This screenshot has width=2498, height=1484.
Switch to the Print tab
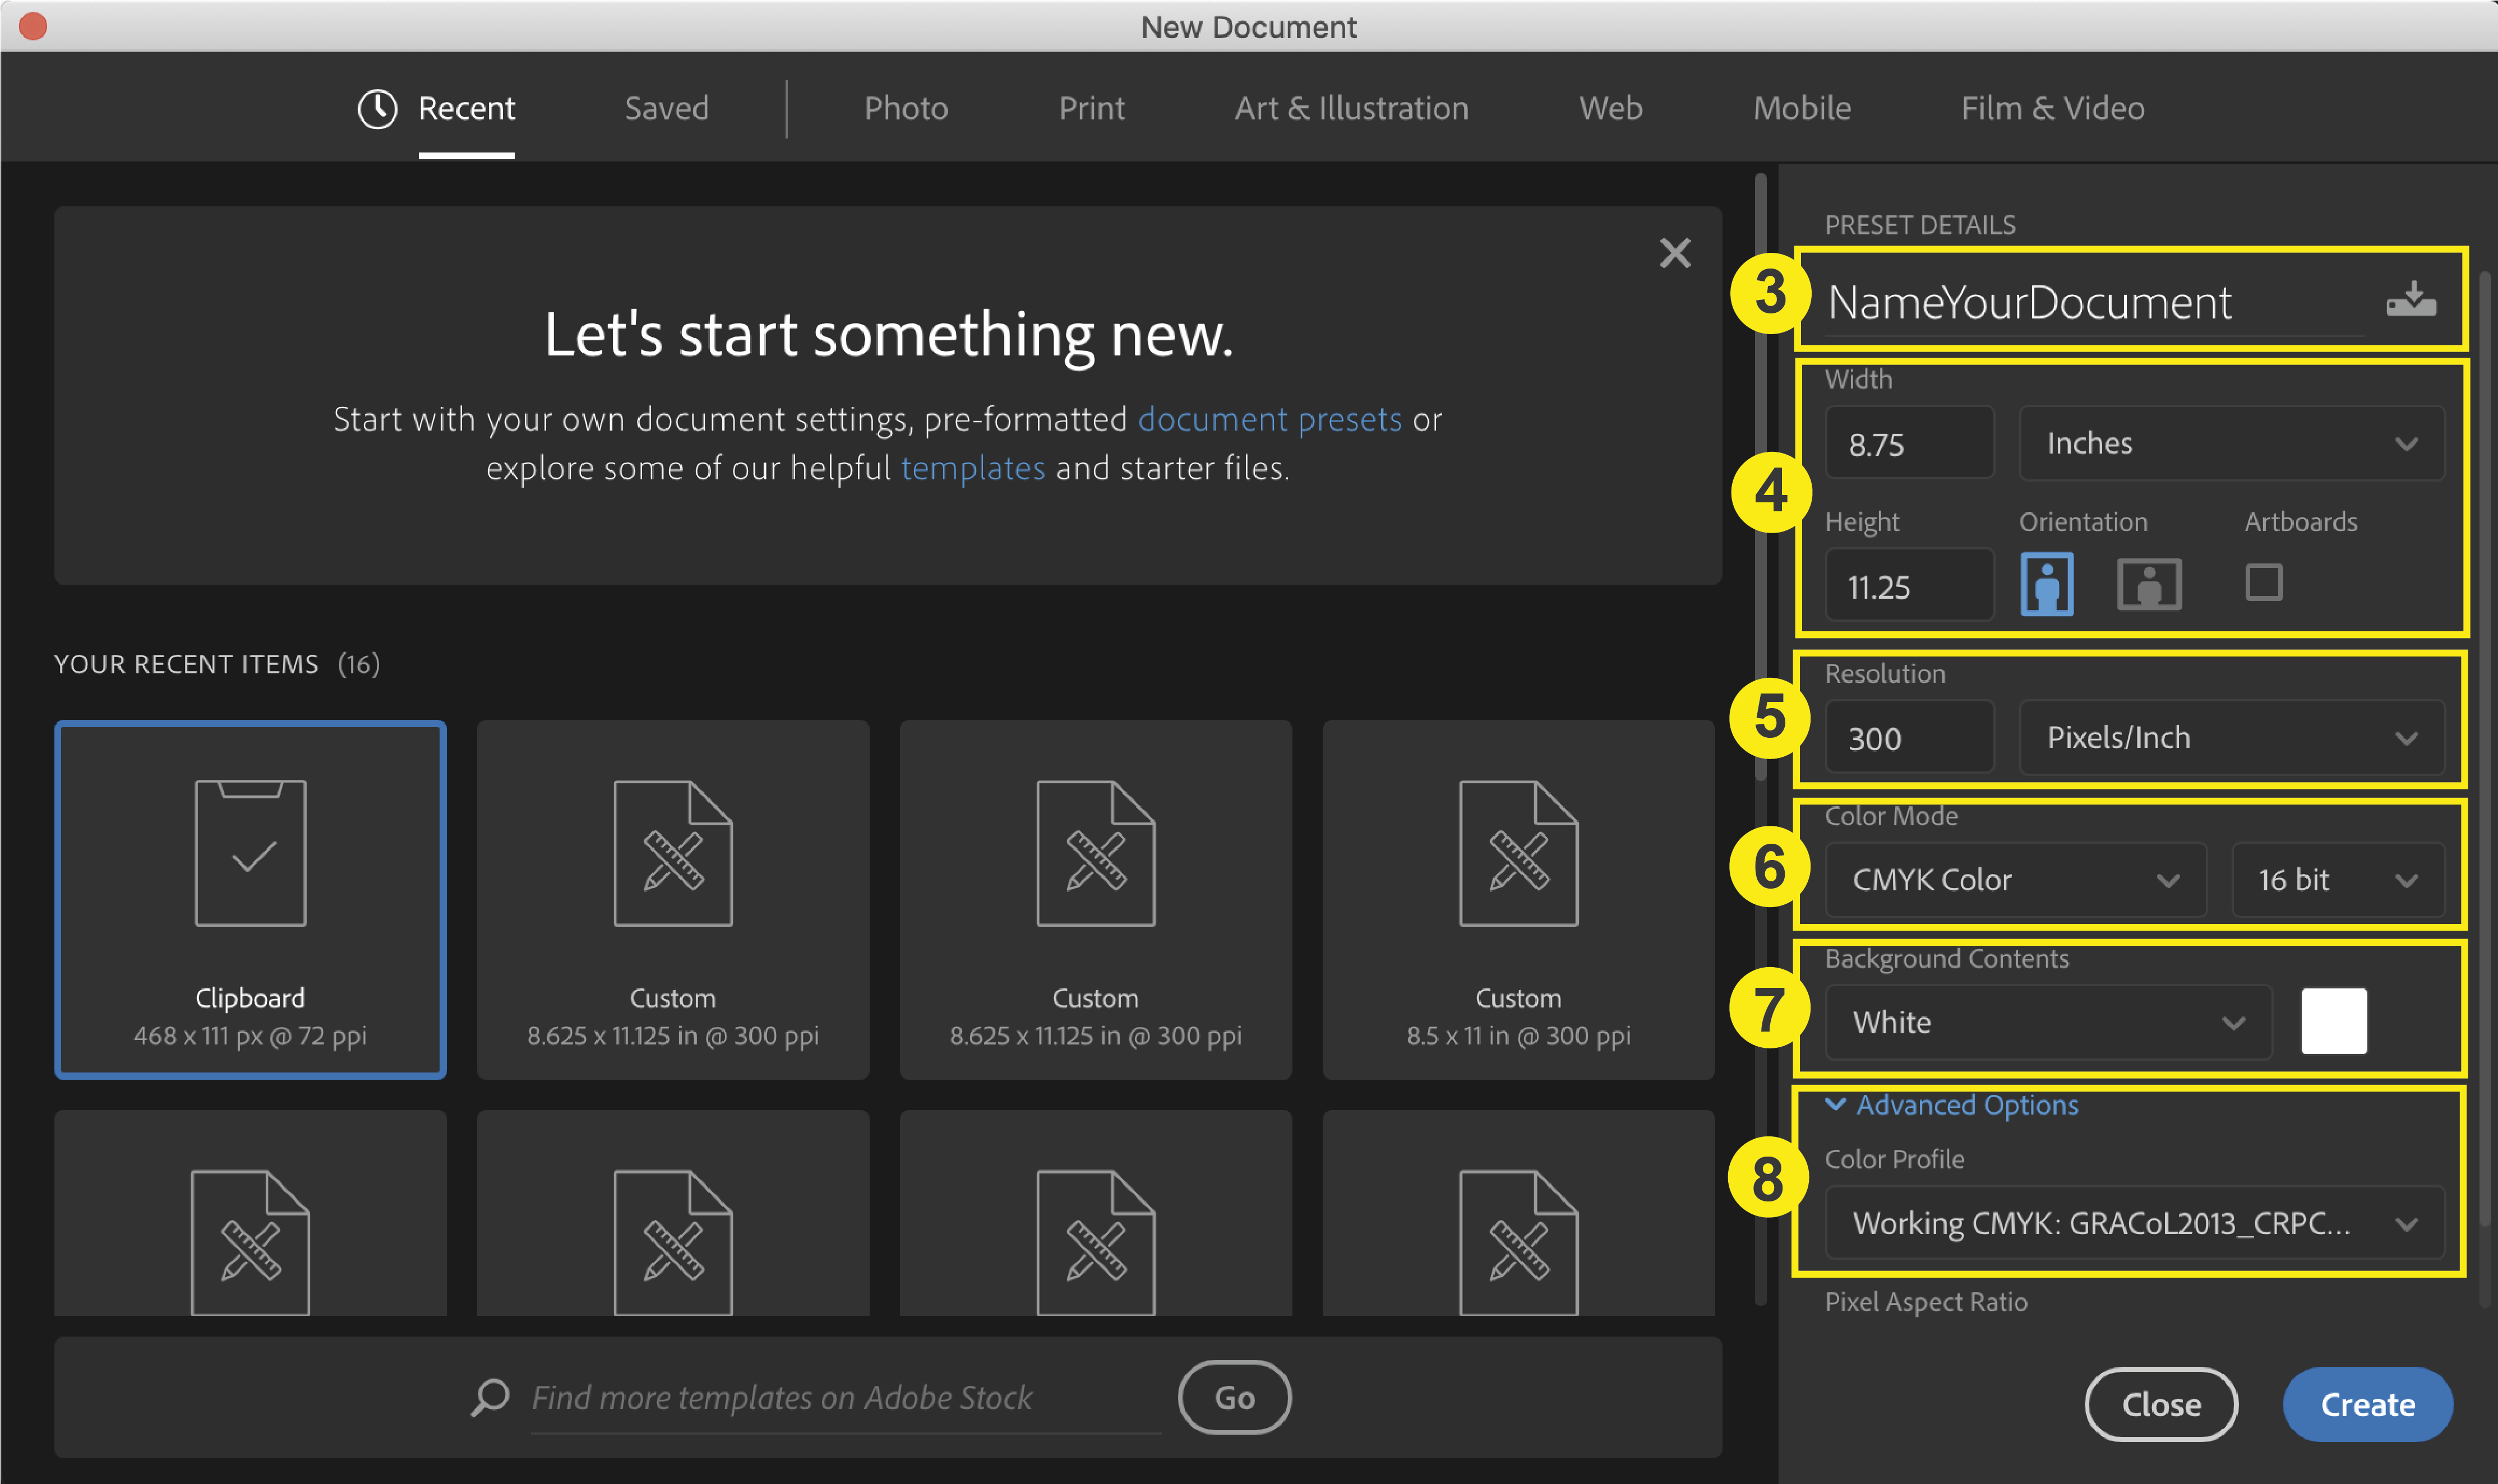tap(1091, 108)
